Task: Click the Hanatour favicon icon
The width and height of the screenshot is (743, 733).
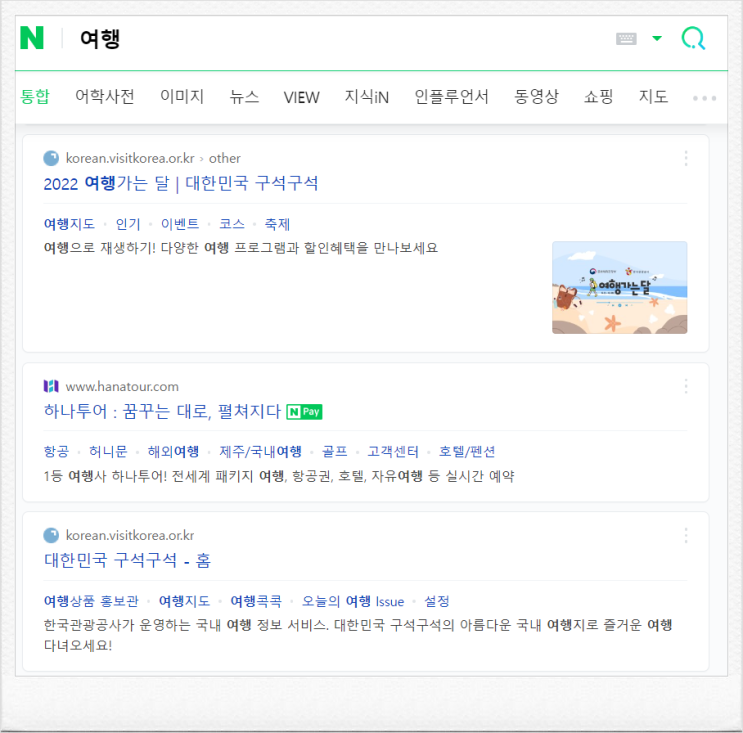Action: pos(51,386)
